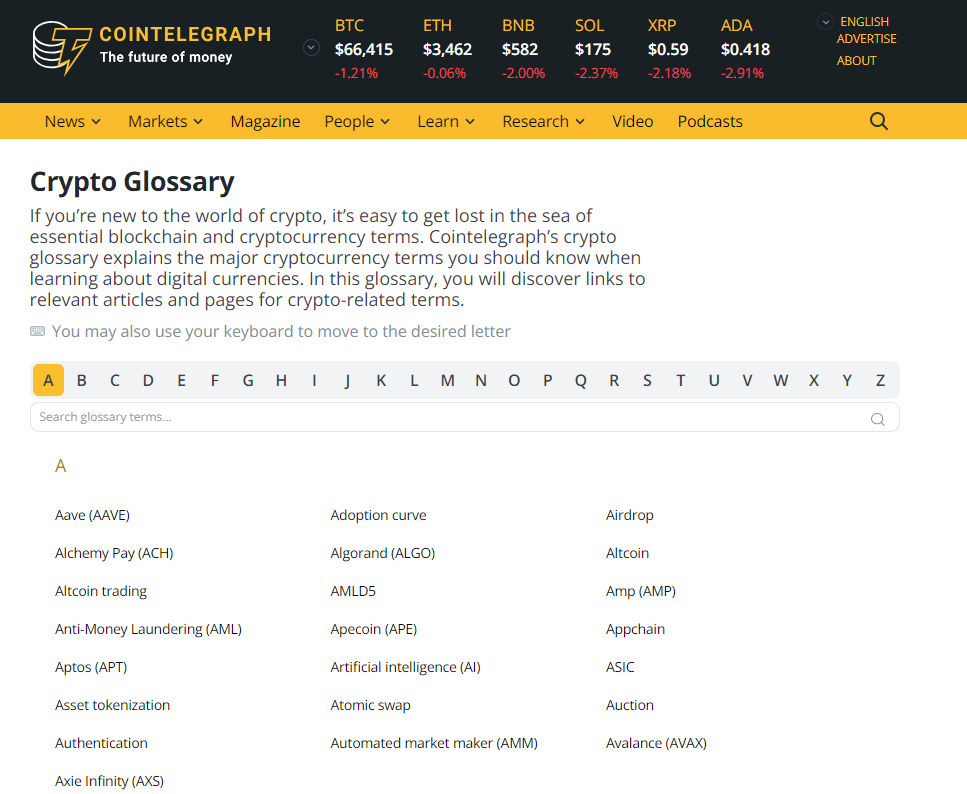Open Anti-Money Laundering (AML) term
This screenshot has height=794, width=967.
[x=149, y=629]
